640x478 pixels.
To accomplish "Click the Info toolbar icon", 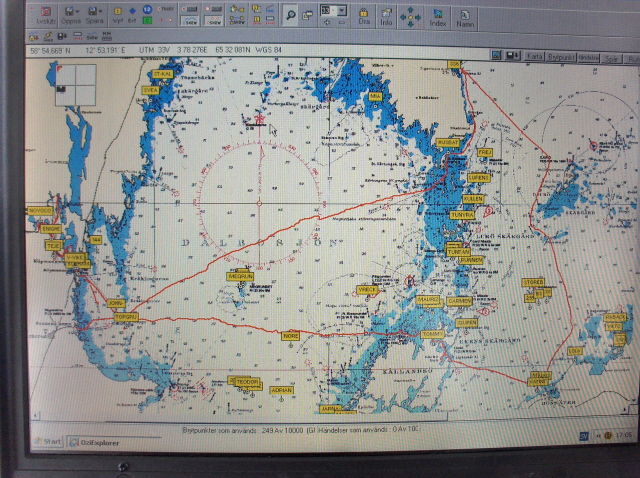I will 386,15.
